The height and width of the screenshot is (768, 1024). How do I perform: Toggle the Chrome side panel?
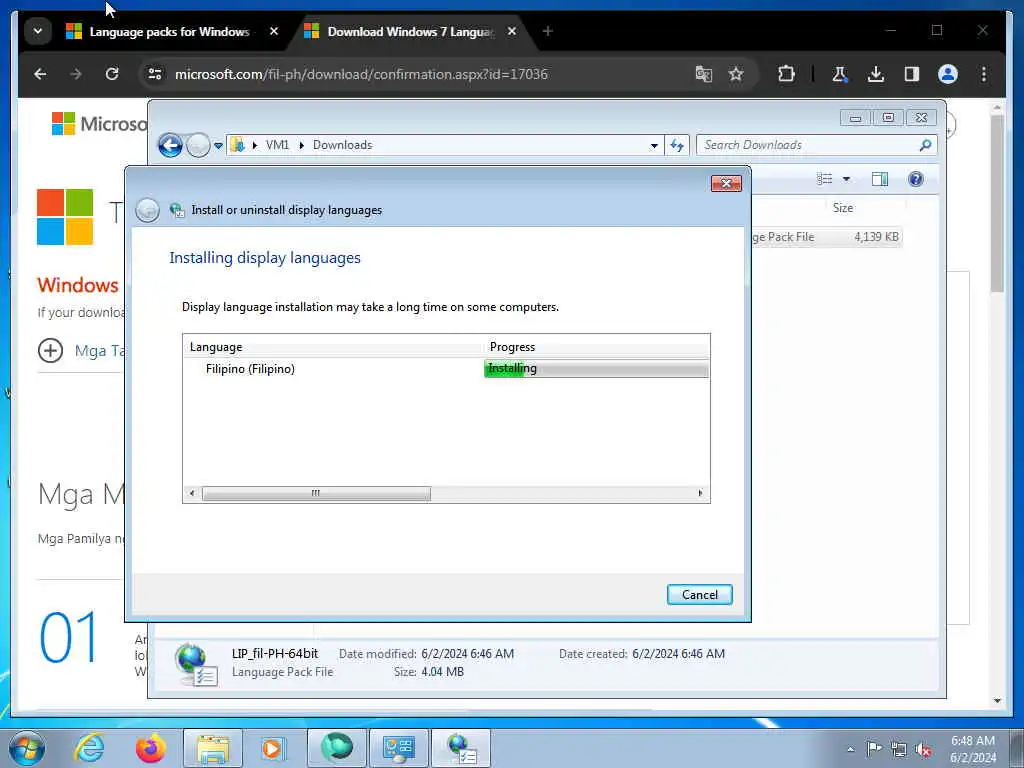pyautogui.click(x=912, y=74)
